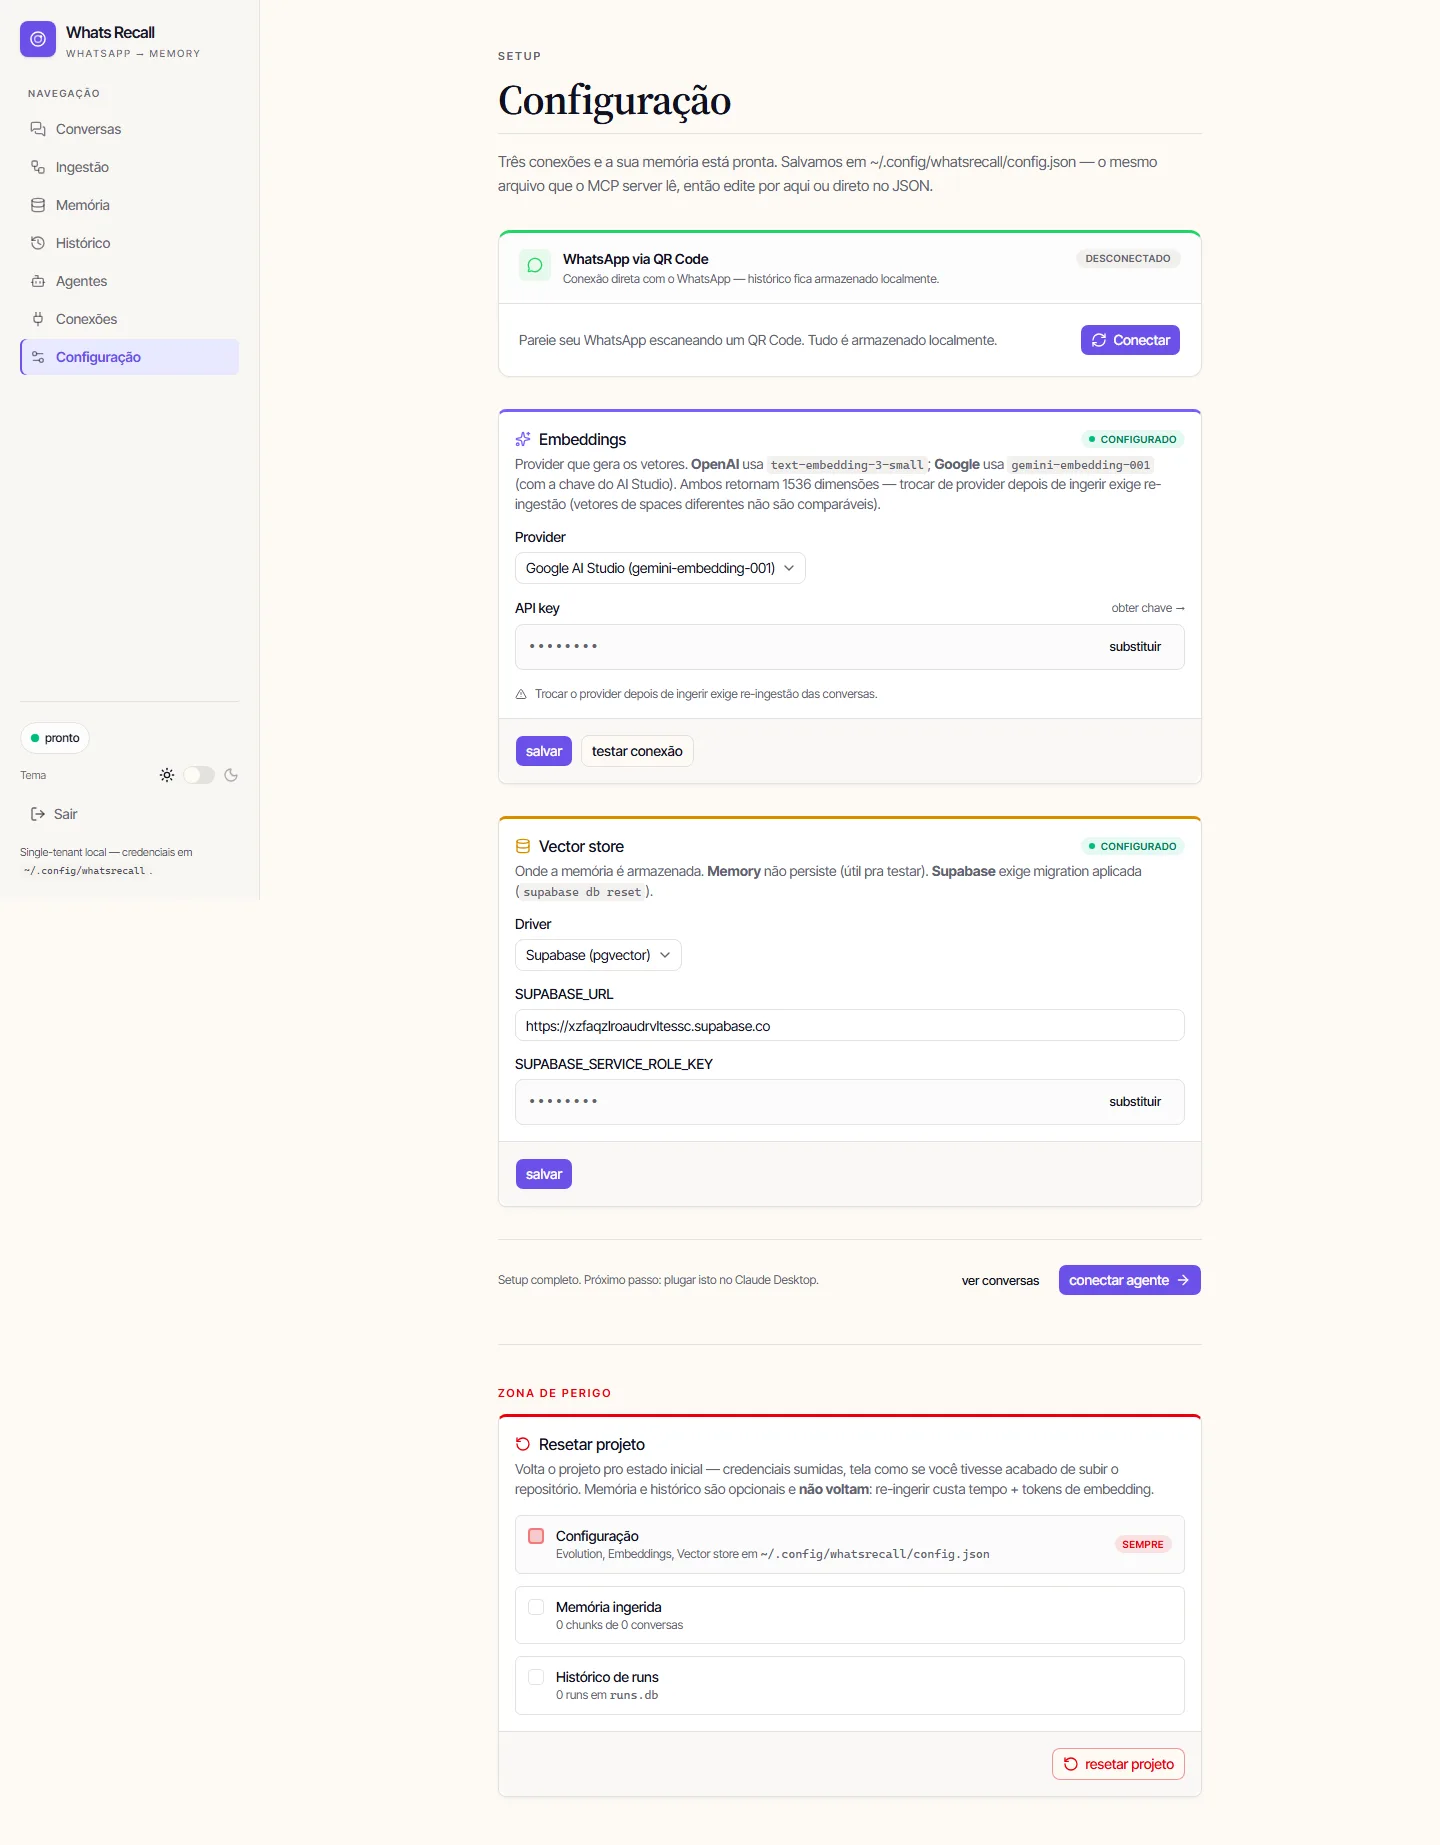Click the 'supabase db reset' code text
The width and height of the screenshot is (1440, 1845).
[x=582, y=892]
